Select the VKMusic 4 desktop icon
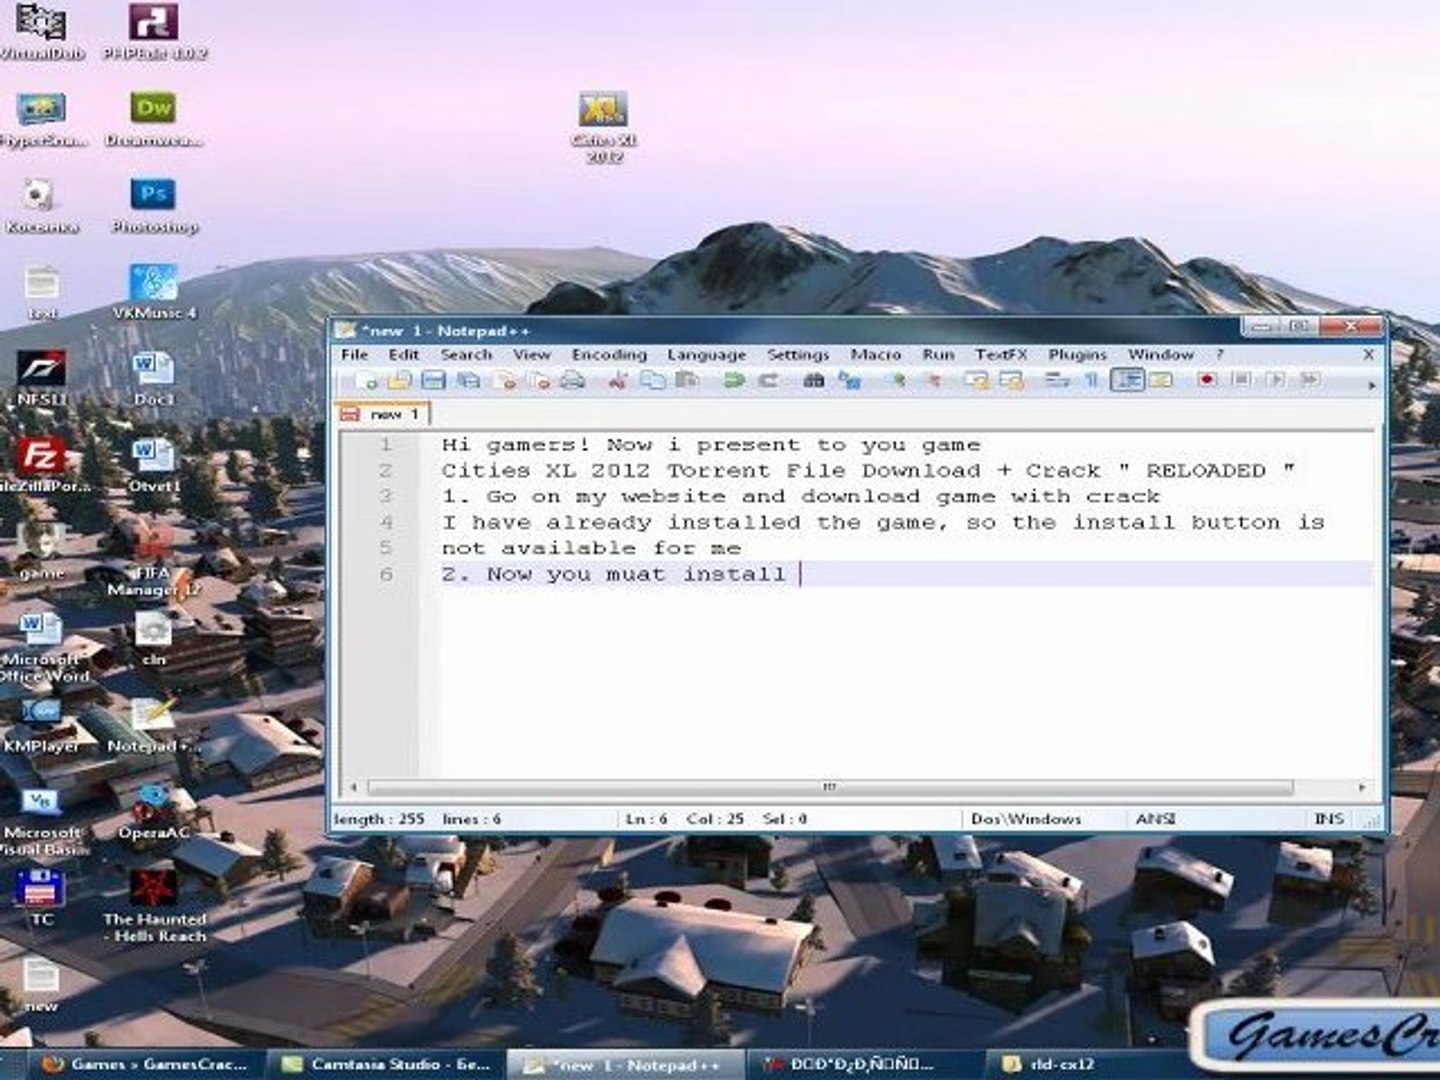The width and height of the screenshot is (1440, 1080). tap(154, 292)
